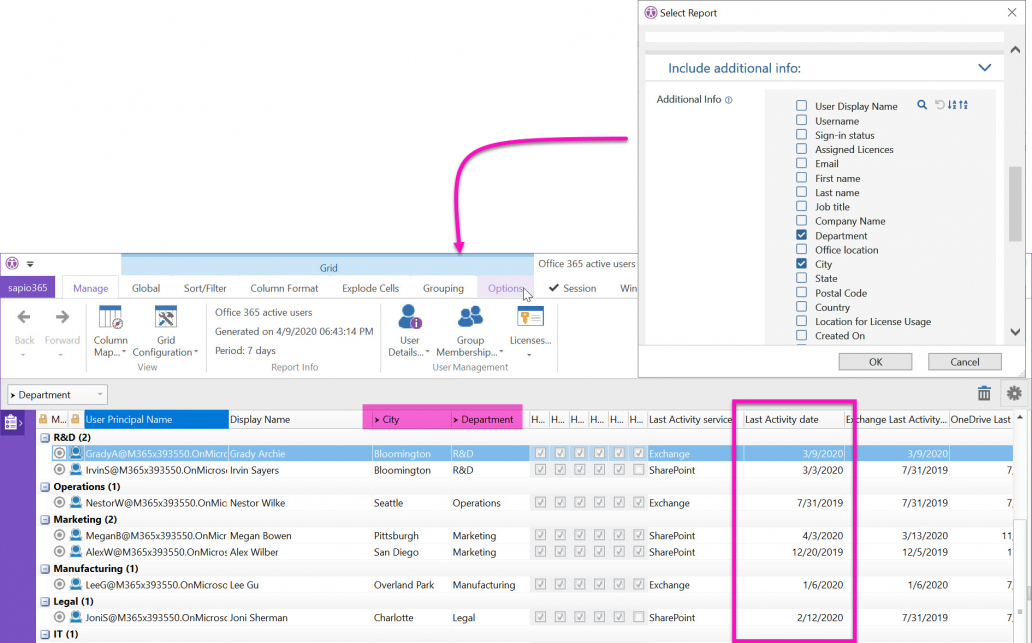Viewport: 1032px width, 643px height.
Task: Search the Additional Info list
Action: pyautogui.click(x=922, y=105)
